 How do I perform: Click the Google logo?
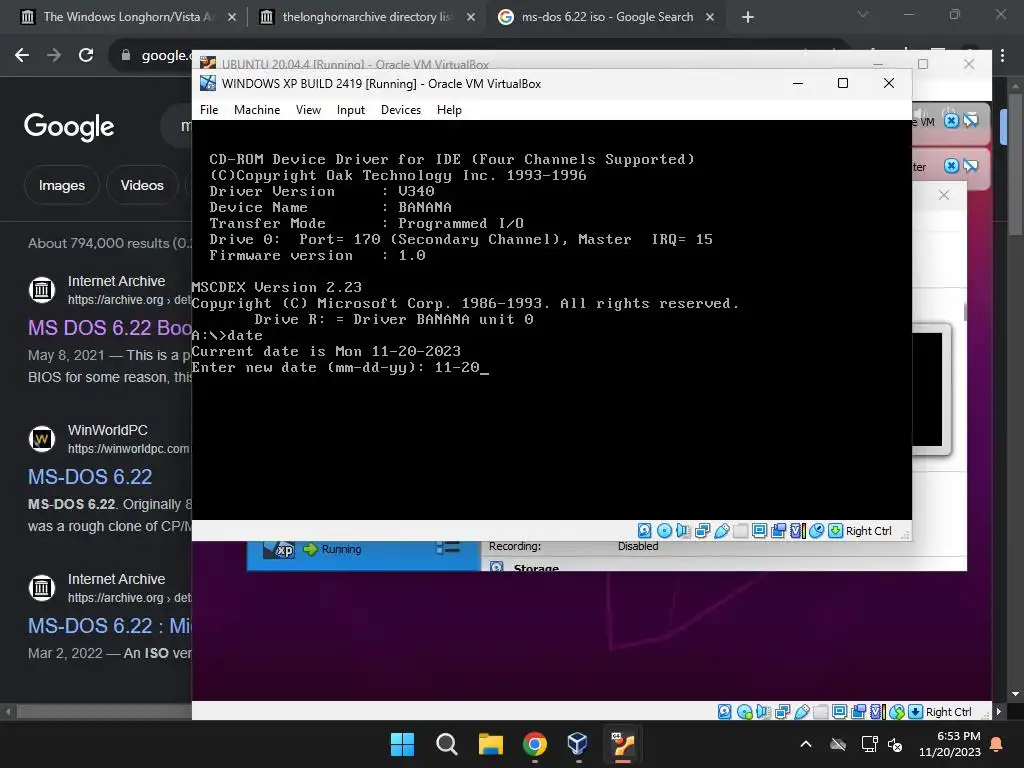69,127
